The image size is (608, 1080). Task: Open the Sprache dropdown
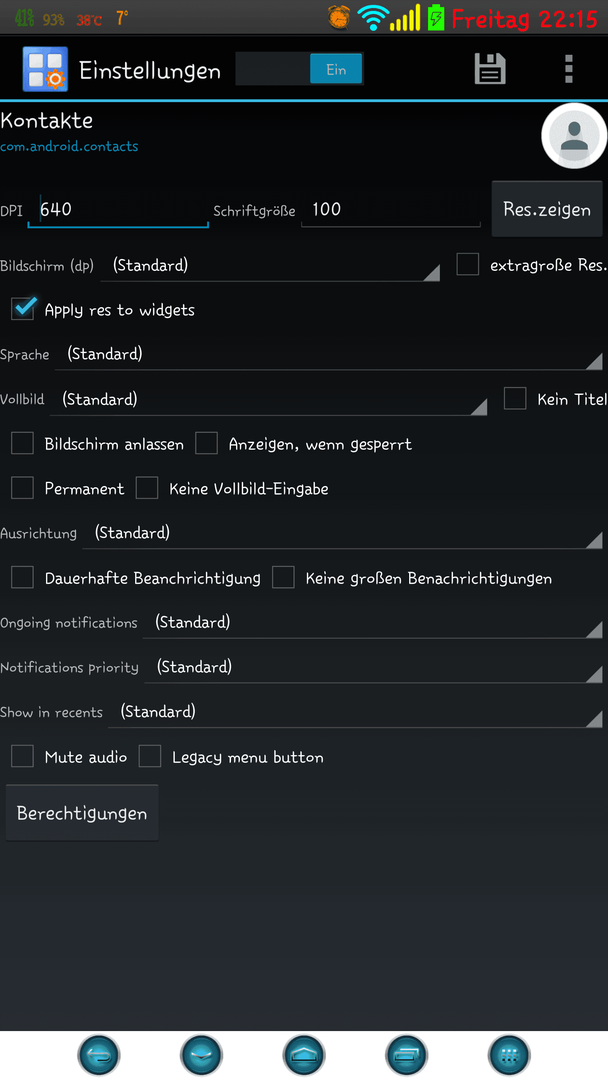329,355
